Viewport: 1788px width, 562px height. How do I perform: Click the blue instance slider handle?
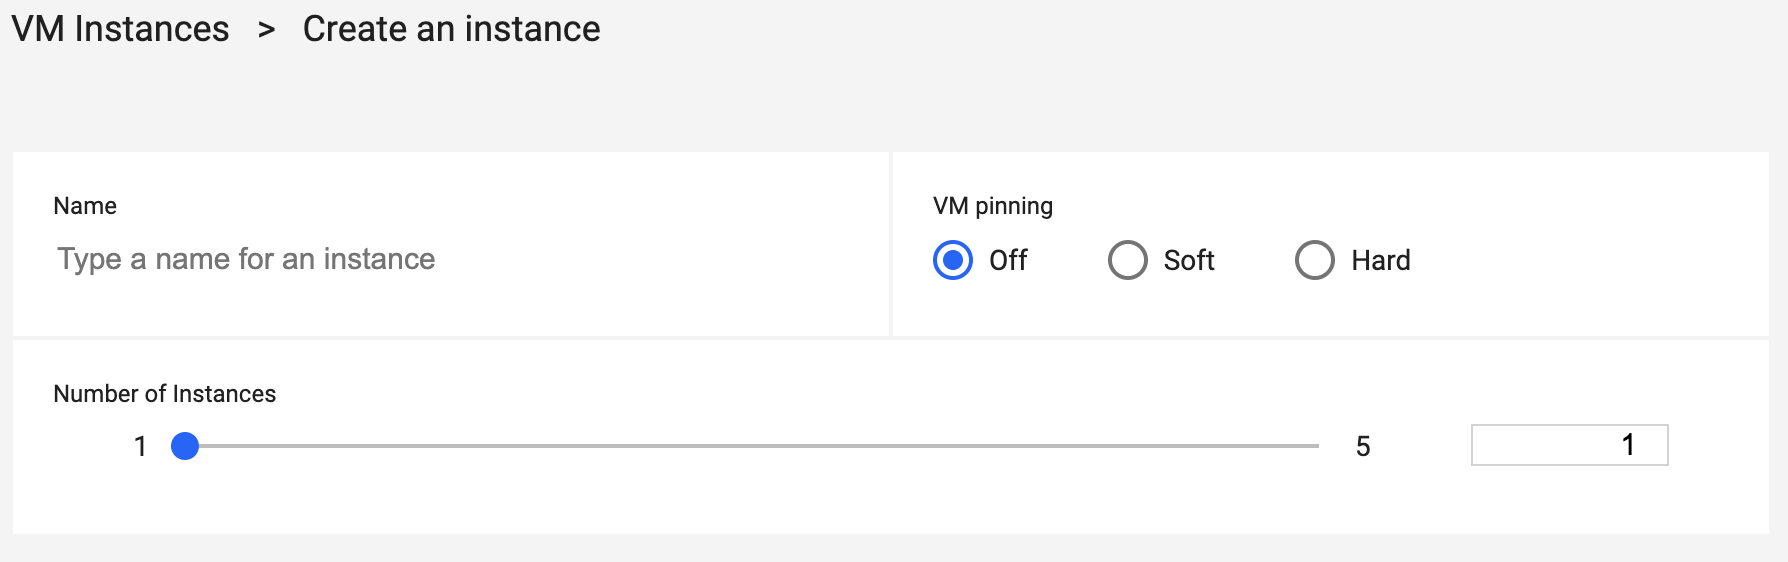[185, 446]
